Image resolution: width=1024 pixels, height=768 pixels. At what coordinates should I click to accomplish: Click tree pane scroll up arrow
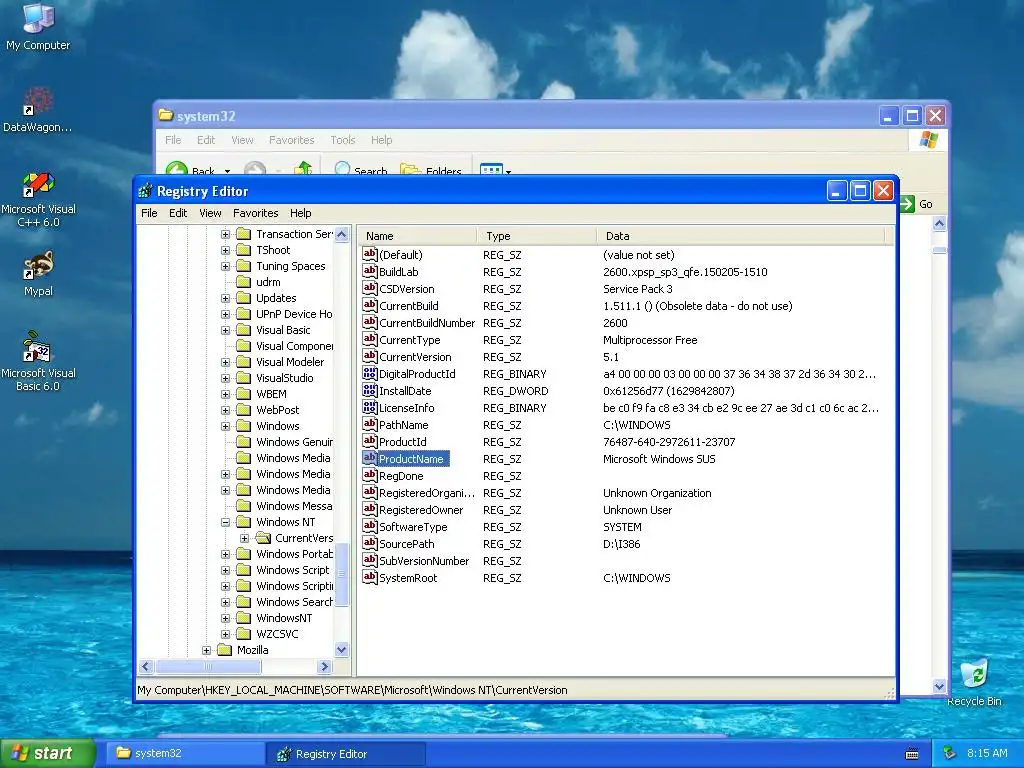click(342, 234)
